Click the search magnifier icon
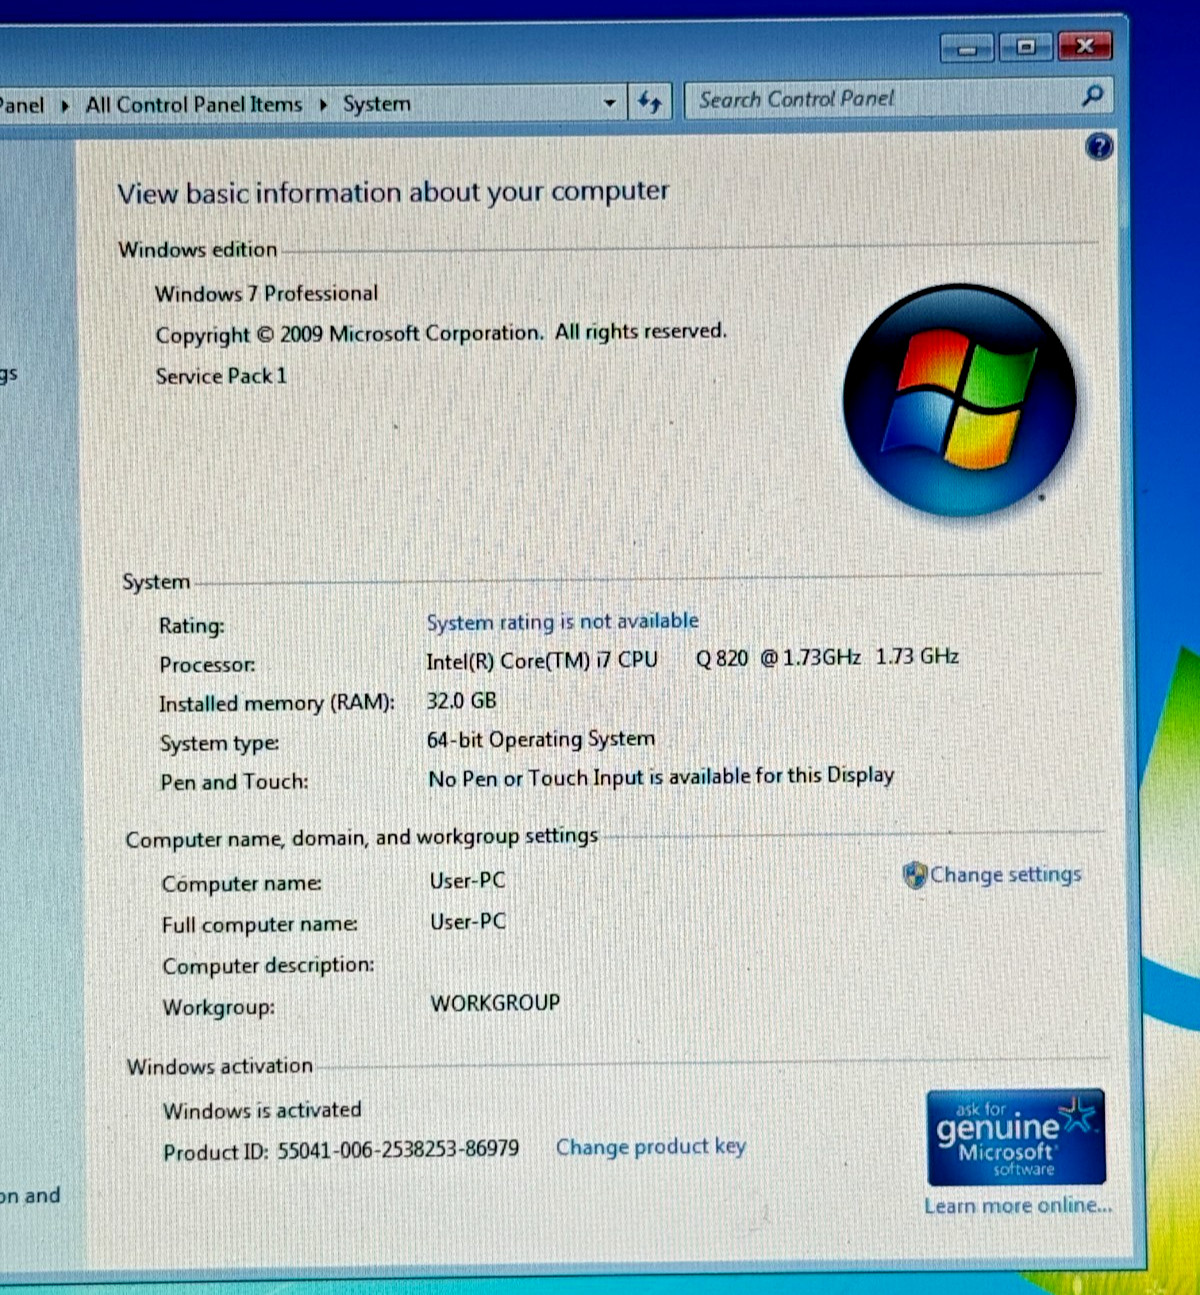 [x=1093, y=96]
